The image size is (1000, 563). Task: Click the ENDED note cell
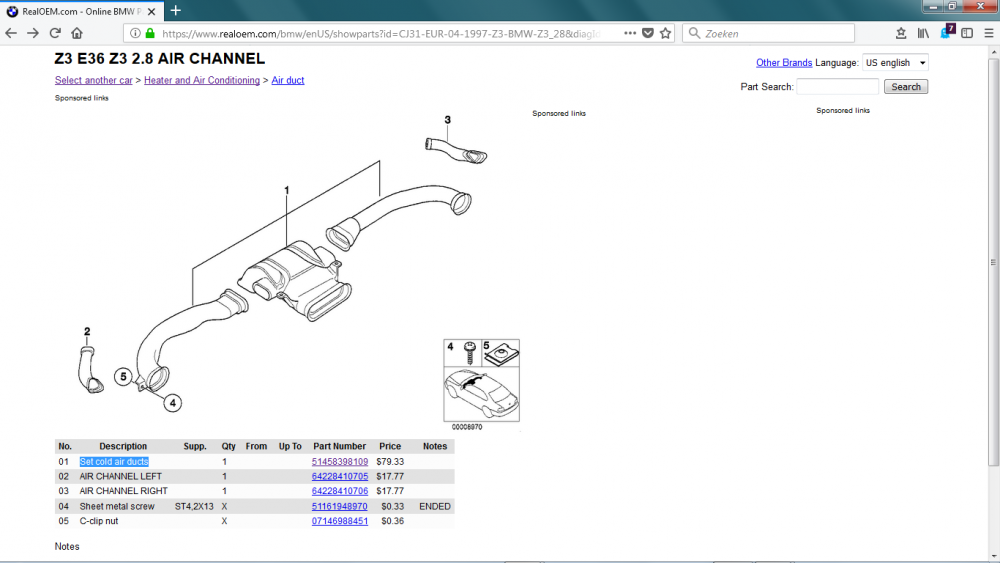[x=435, y=506]
